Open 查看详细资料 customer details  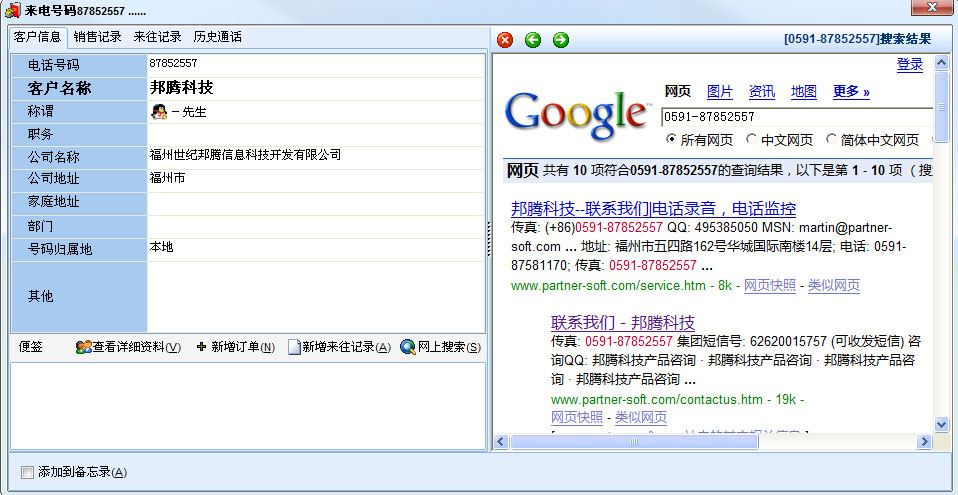pyautogui.click(x=128, y=347)
